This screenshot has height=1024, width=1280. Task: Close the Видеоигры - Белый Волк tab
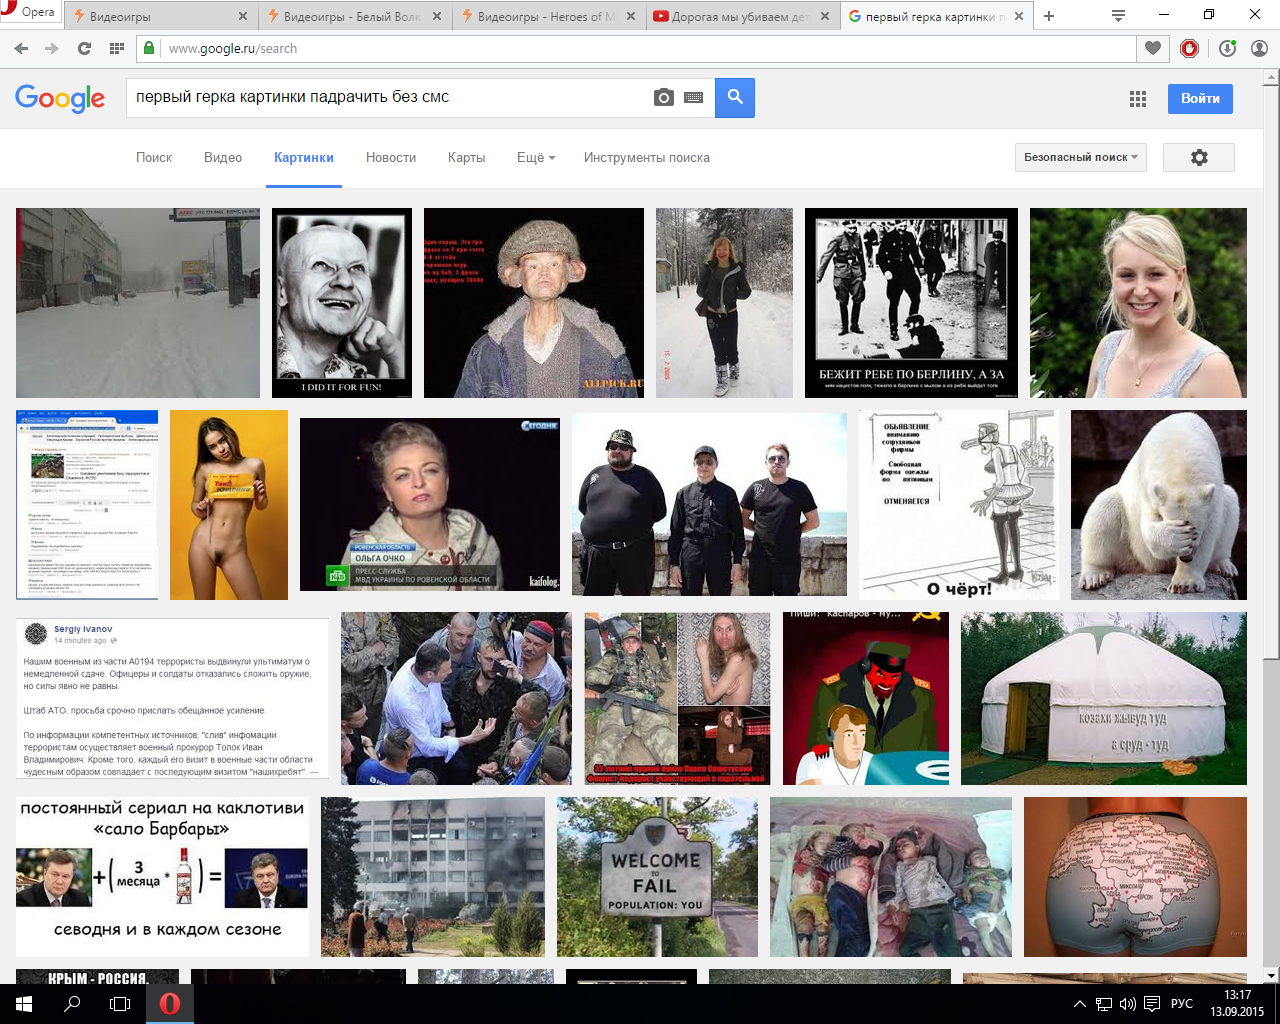click(x=436, y=16)
